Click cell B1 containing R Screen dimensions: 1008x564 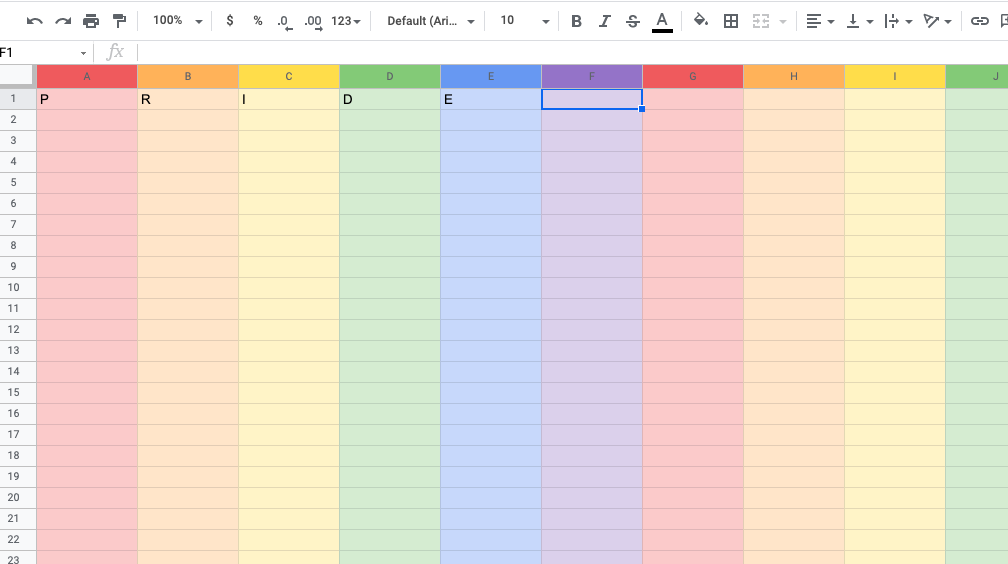point(188,99)
